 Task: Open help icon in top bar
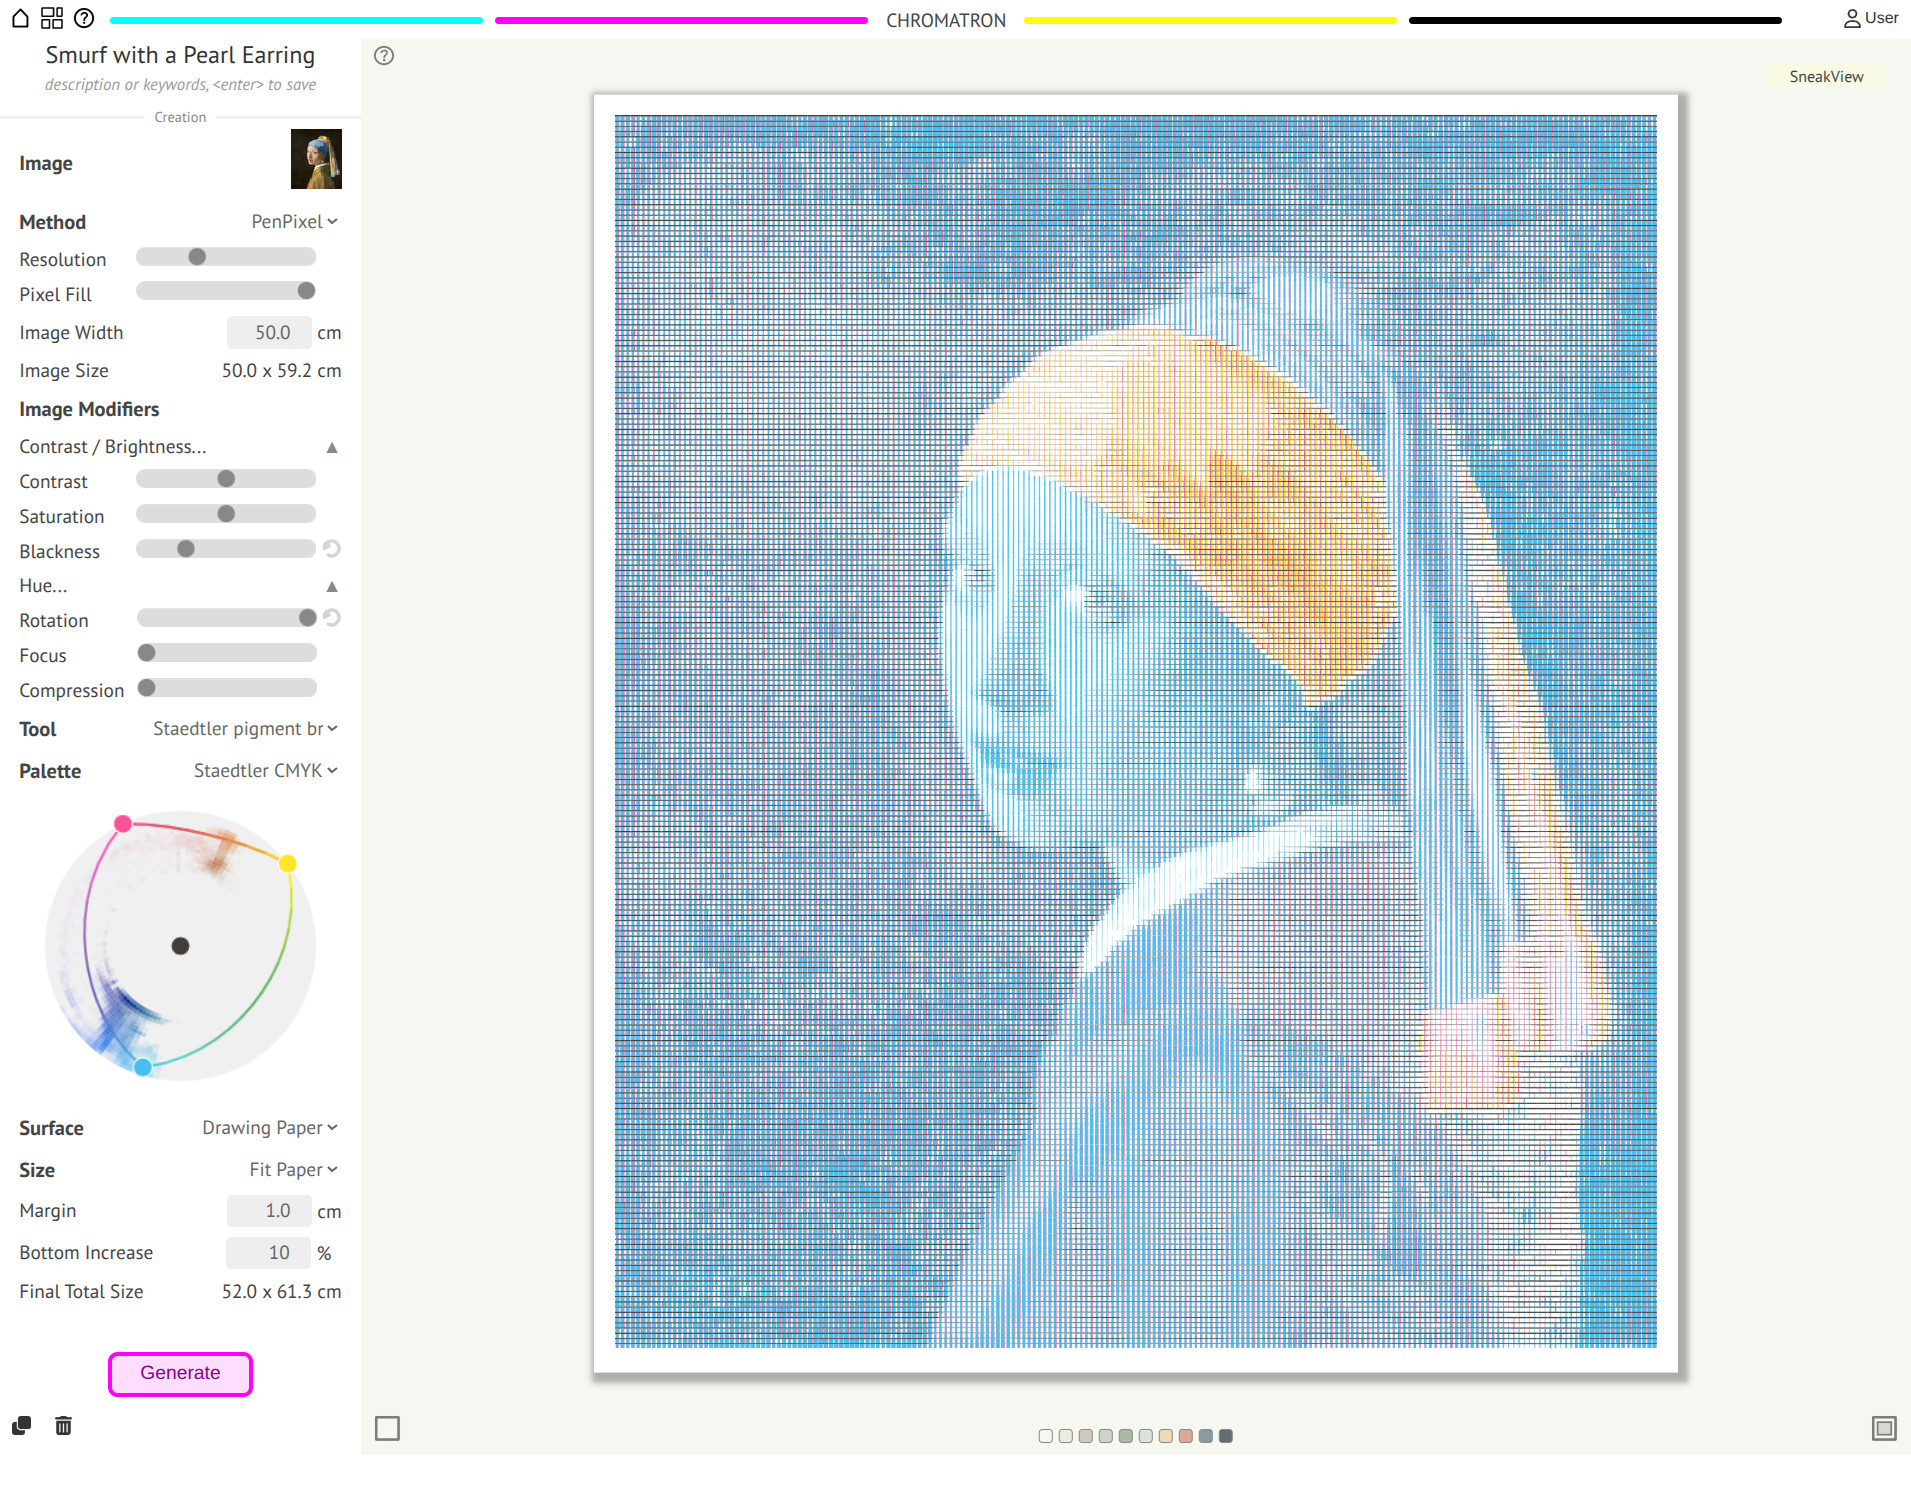pyautogui.click(x=85, y=18)
